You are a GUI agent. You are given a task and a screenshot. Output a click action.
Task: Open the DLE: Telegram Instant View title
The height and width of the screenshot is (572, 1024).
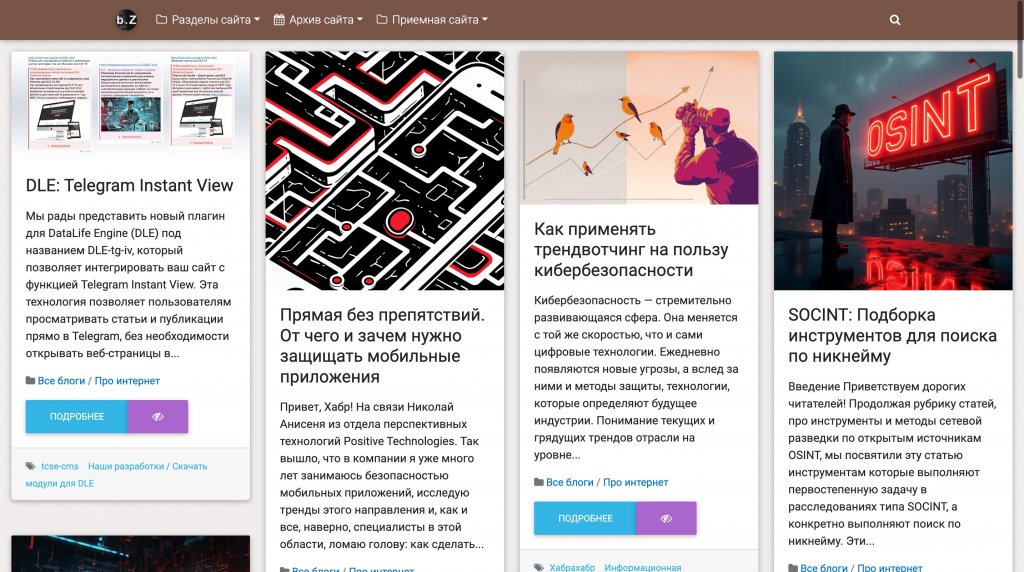pos(129,185)
